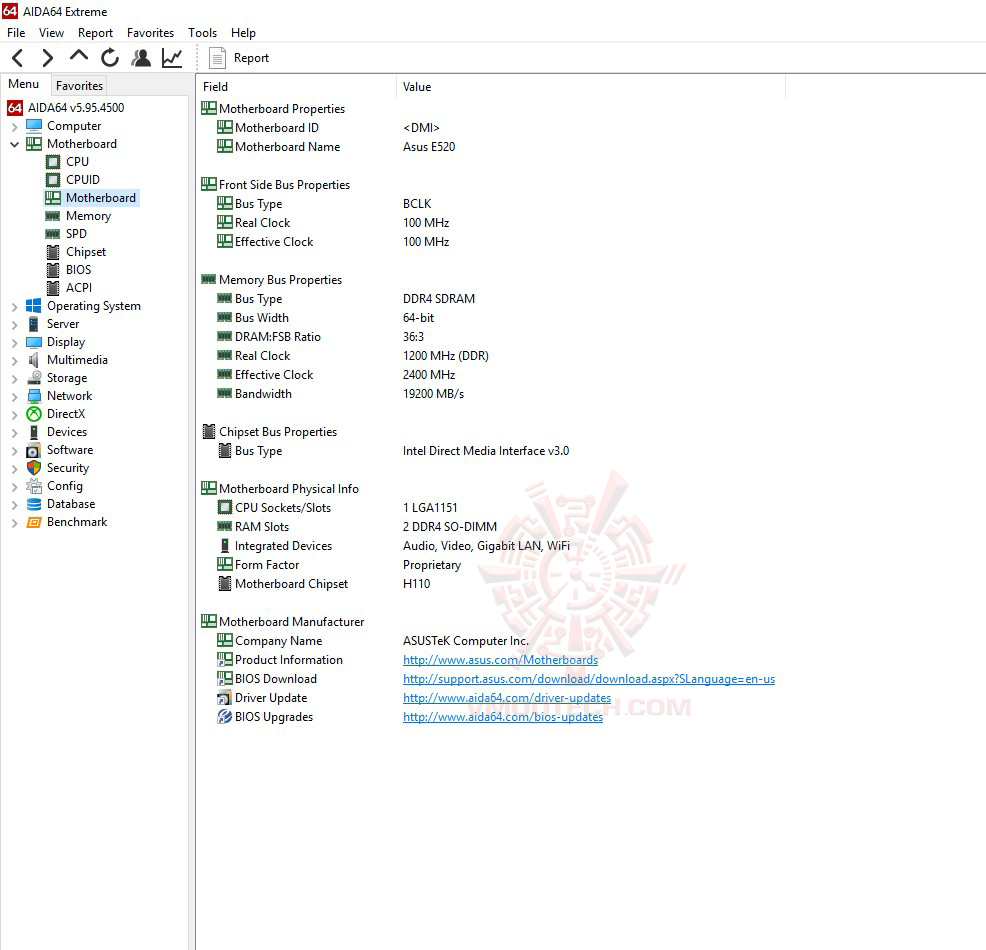Select the CPU tree item

pos(77,162)
